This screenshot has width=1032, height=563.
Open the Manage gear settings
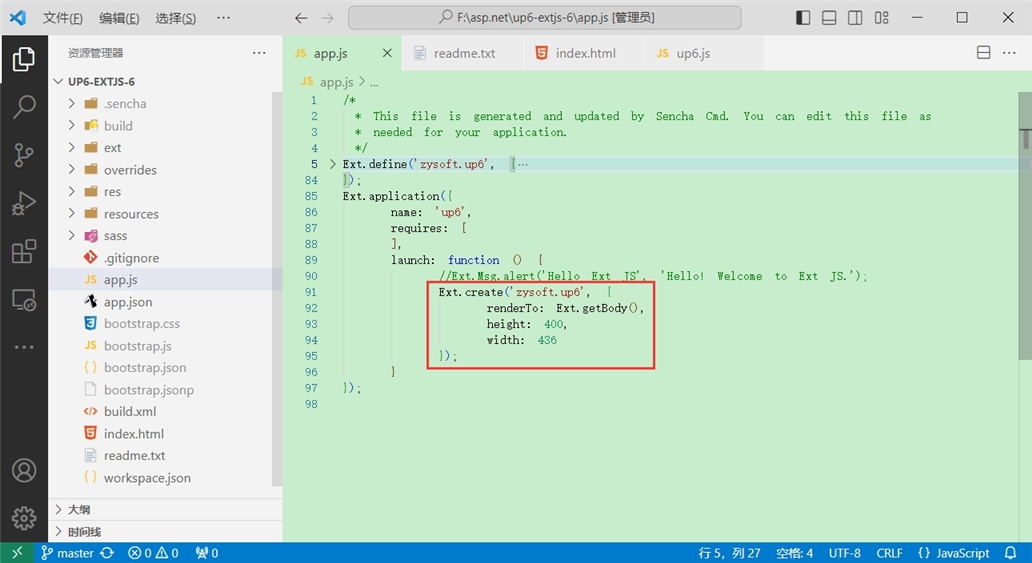[24, 518]
